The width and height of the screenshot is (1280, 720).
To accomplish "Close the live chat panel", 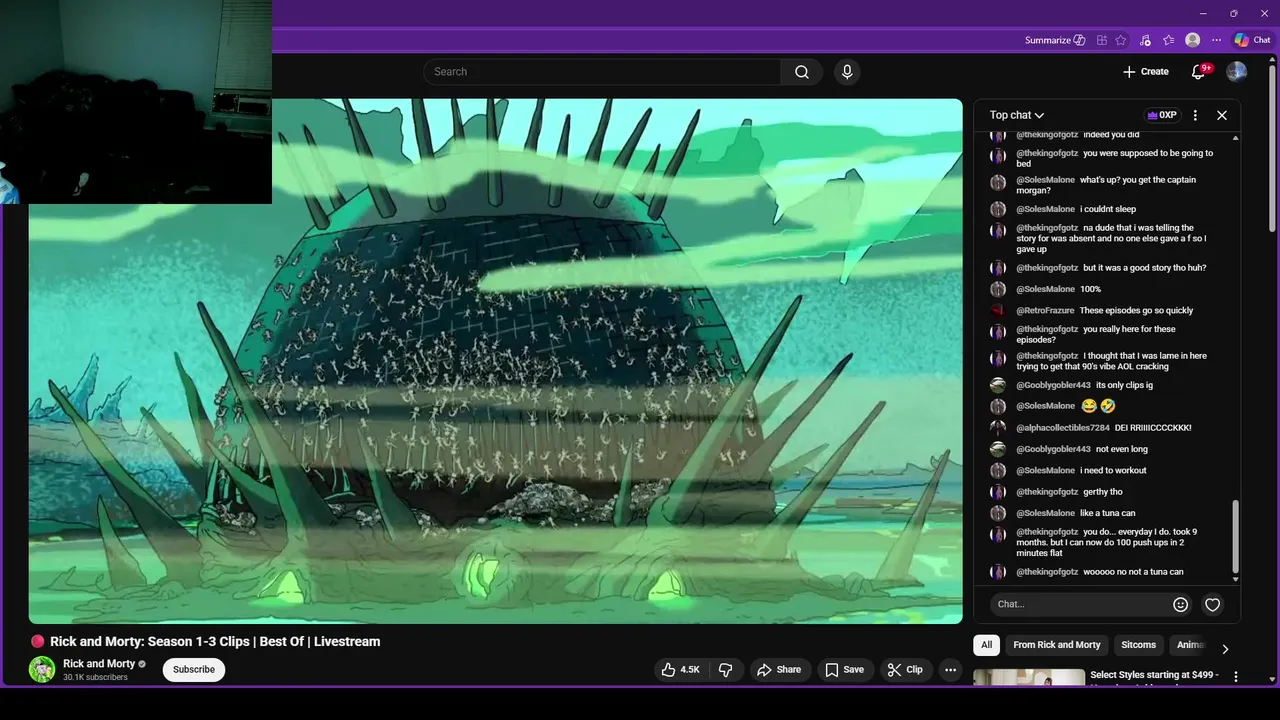I will click(1222, 115).
